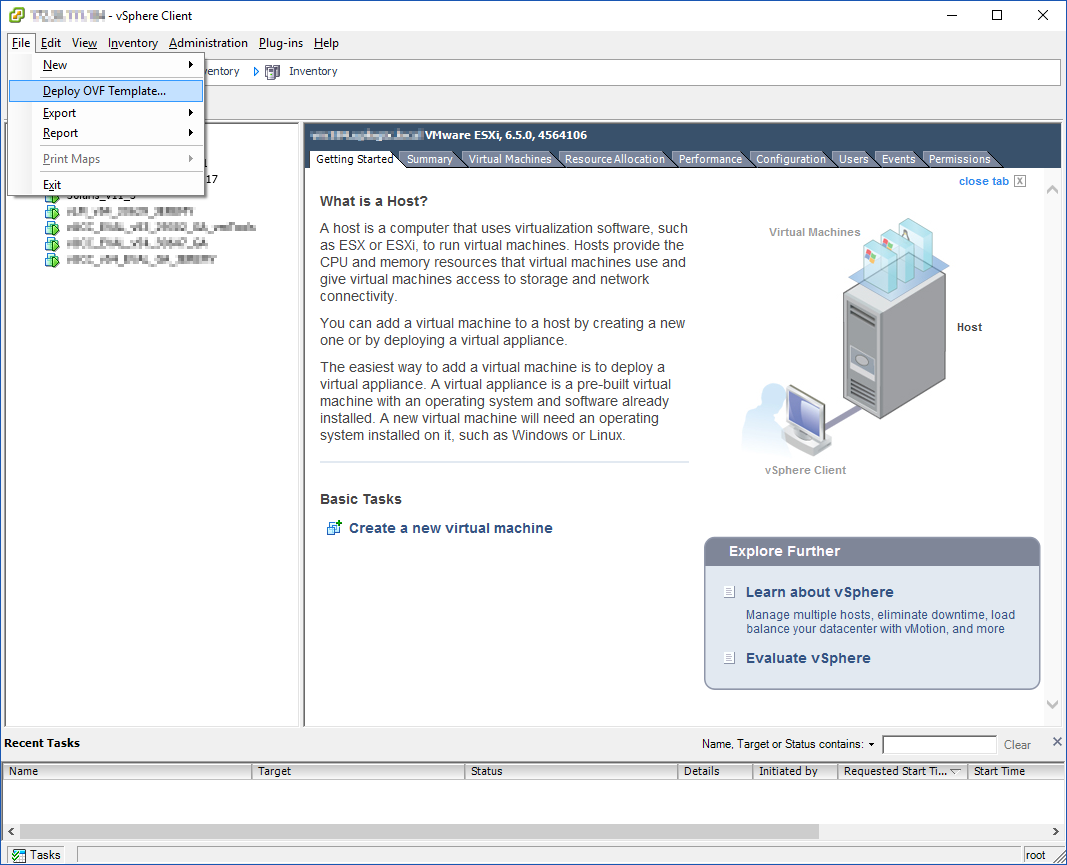Sort tasks by the Initiated by column header
The width and height of the screenshot is (1067, 865).
click(795, 771)
